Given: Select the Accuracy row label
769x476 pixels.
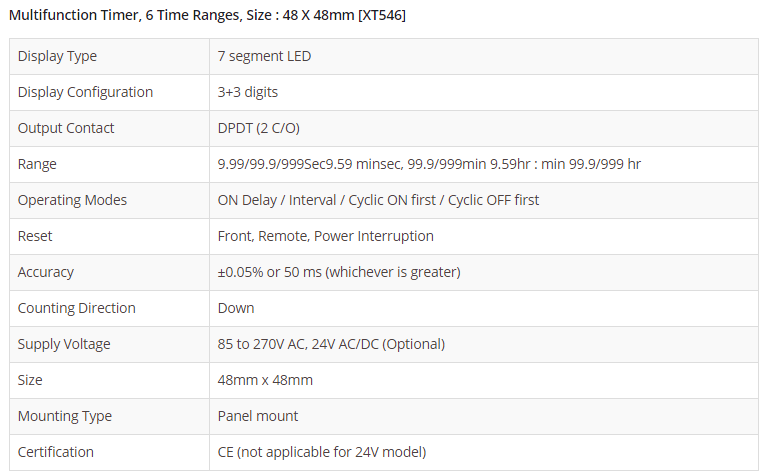Looking at the screenshot, I should coord(46,272).
